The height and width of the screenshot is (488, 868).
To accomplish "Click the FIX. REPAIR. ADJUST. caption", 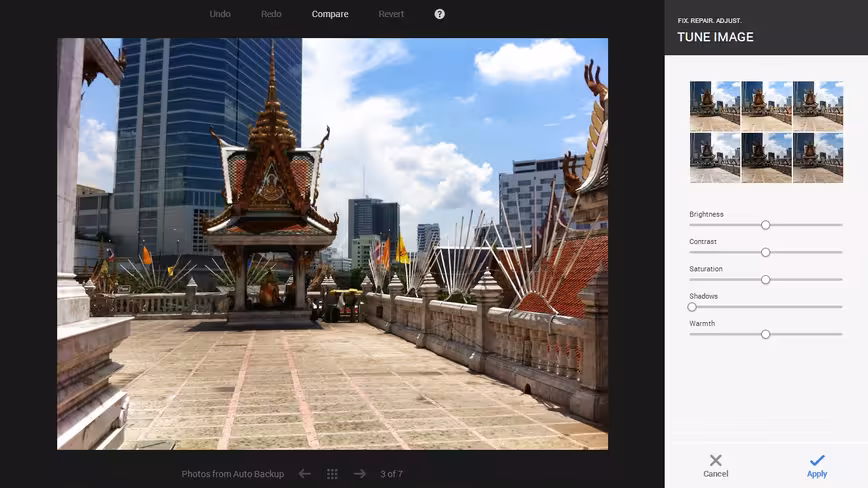I will 710,20.
